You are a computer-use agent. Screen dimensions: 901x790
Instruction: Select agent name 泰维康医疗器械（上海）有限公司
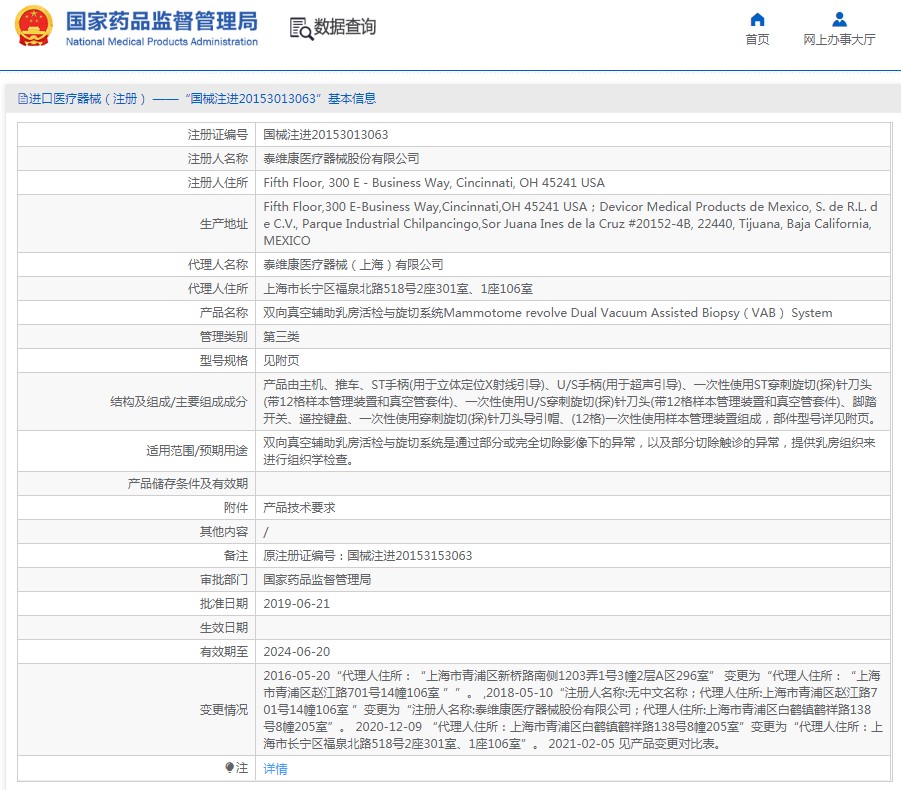coord(353,265)
